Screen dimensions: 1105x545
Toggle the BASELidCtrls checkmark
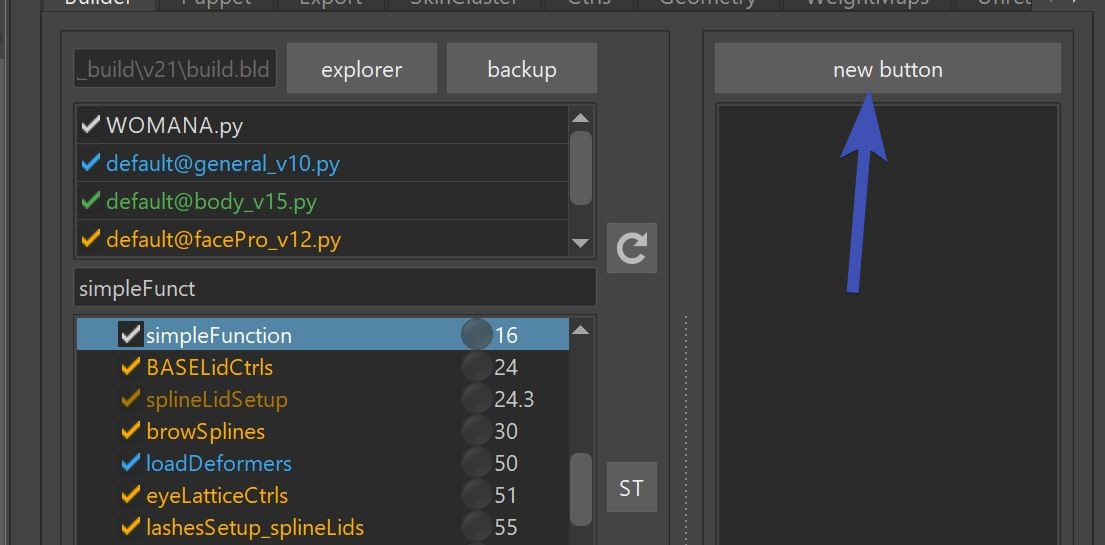pyautogui.click(x=130, y=367)
